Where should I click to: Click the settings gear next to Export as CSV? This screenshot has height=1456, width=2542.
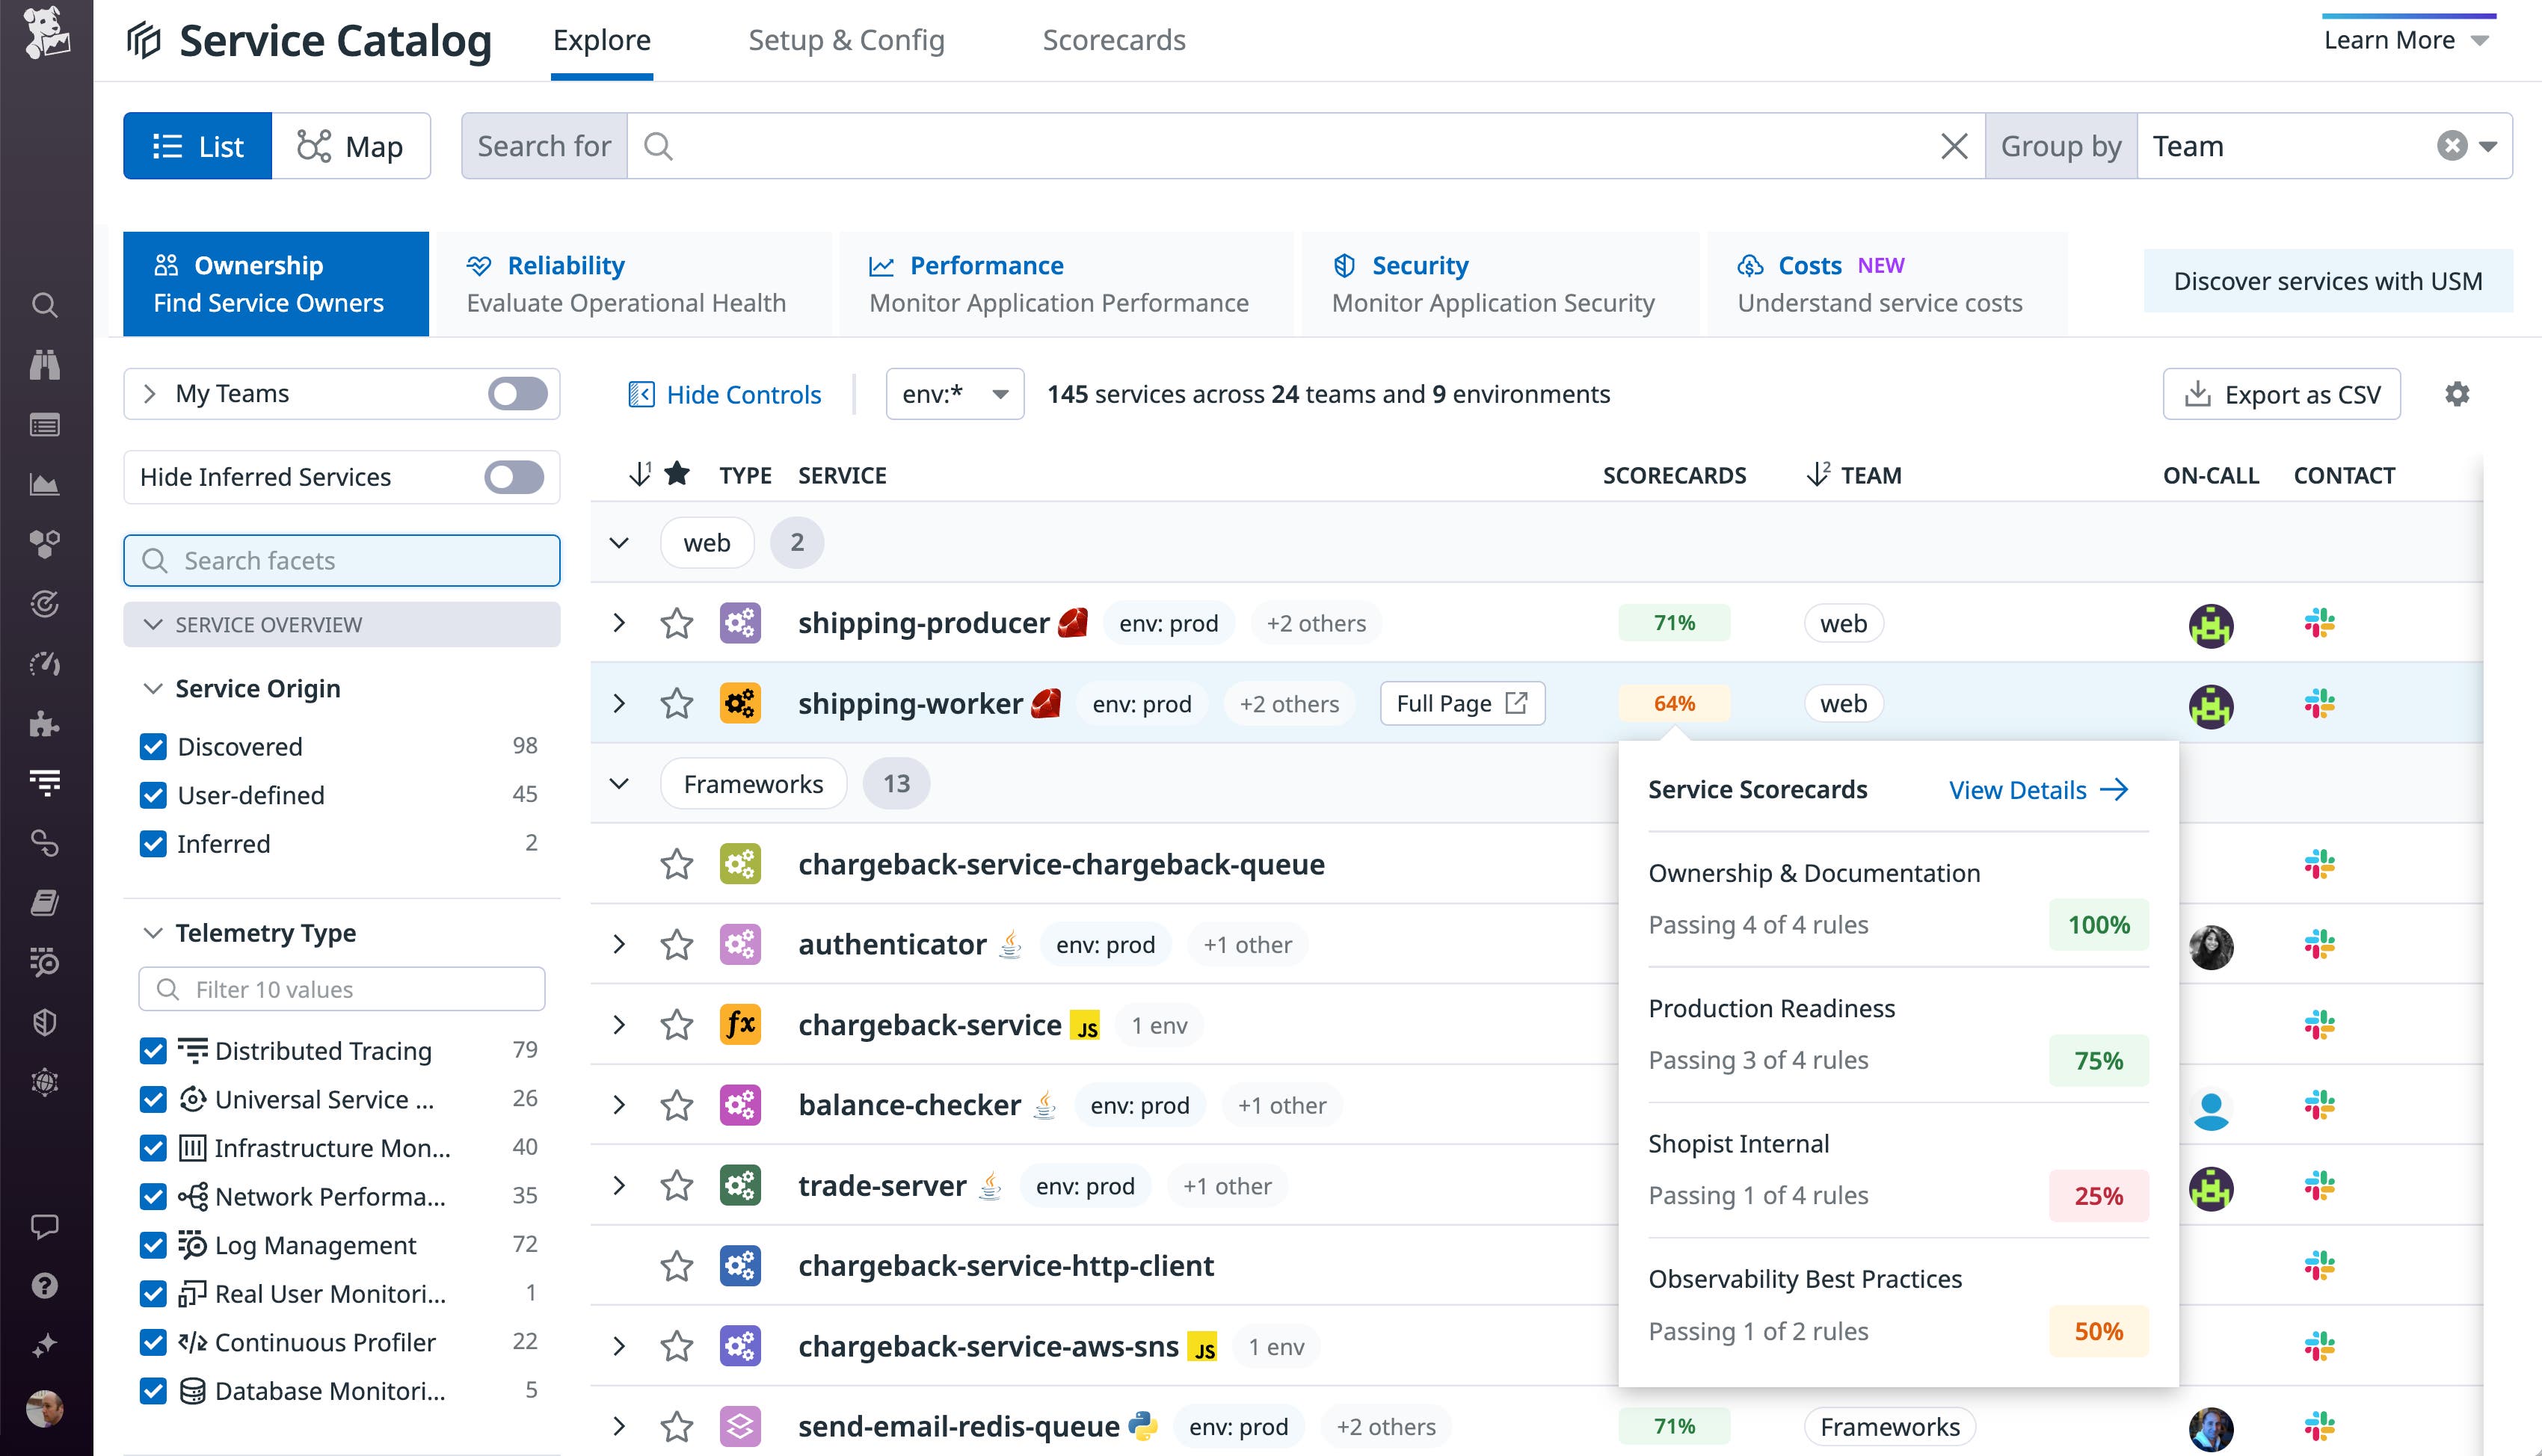coord(2456,394)
